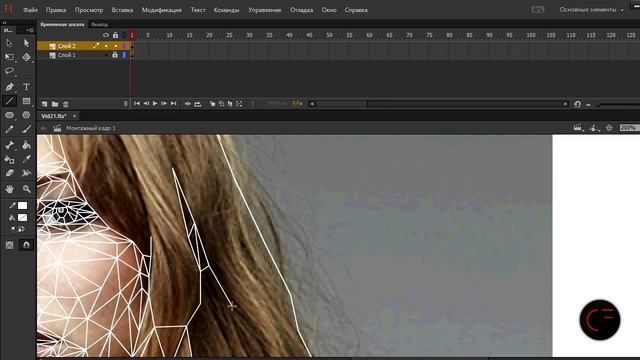Open the Модификация menu
This screenshot has width=640, height=360.
(162, 10)
